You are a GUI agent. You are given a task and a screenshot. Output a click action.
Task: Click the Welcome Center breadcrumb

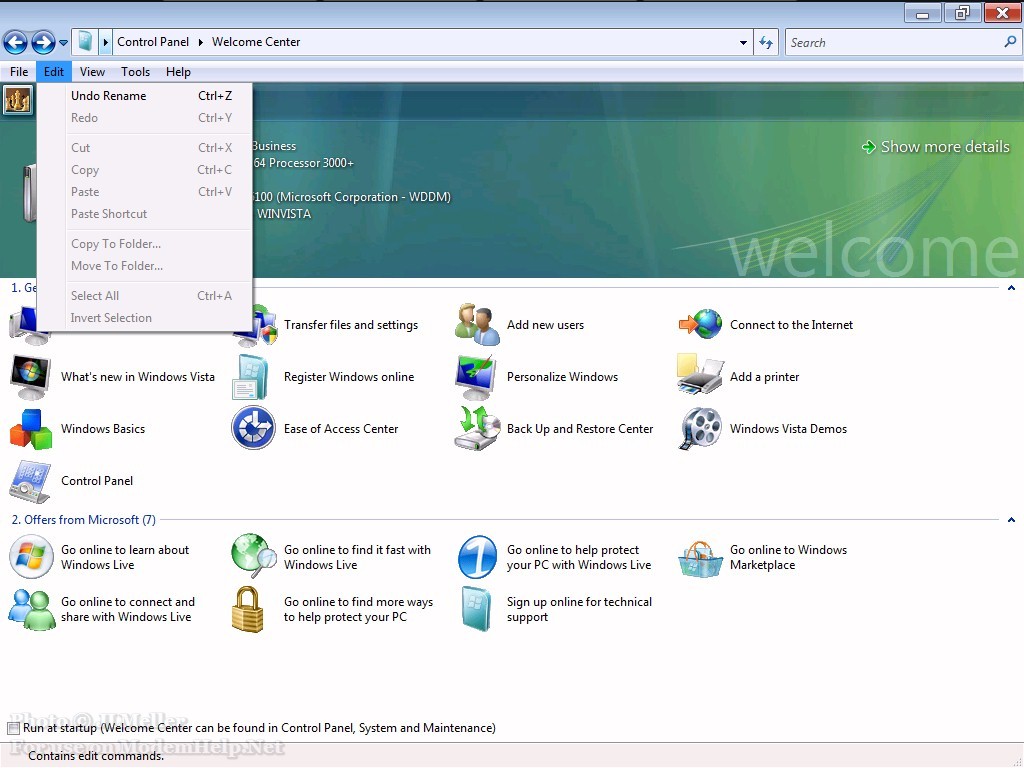(x=256, y=42)
